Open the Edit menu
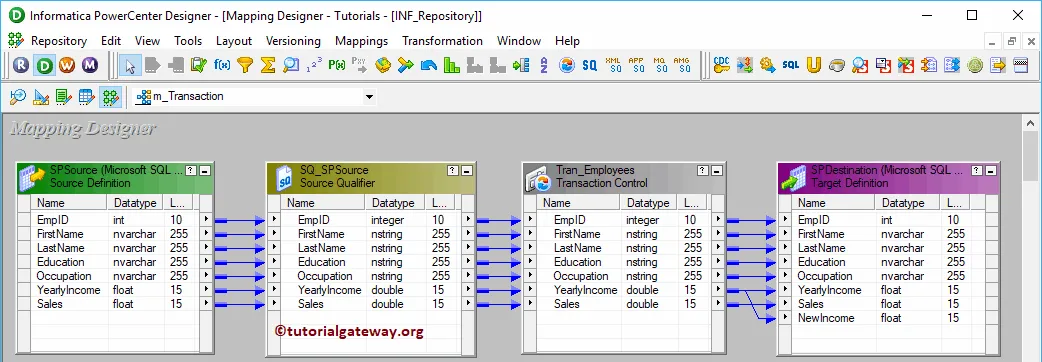The height and width of the screenshot is (362, 1042). point(111,41)
